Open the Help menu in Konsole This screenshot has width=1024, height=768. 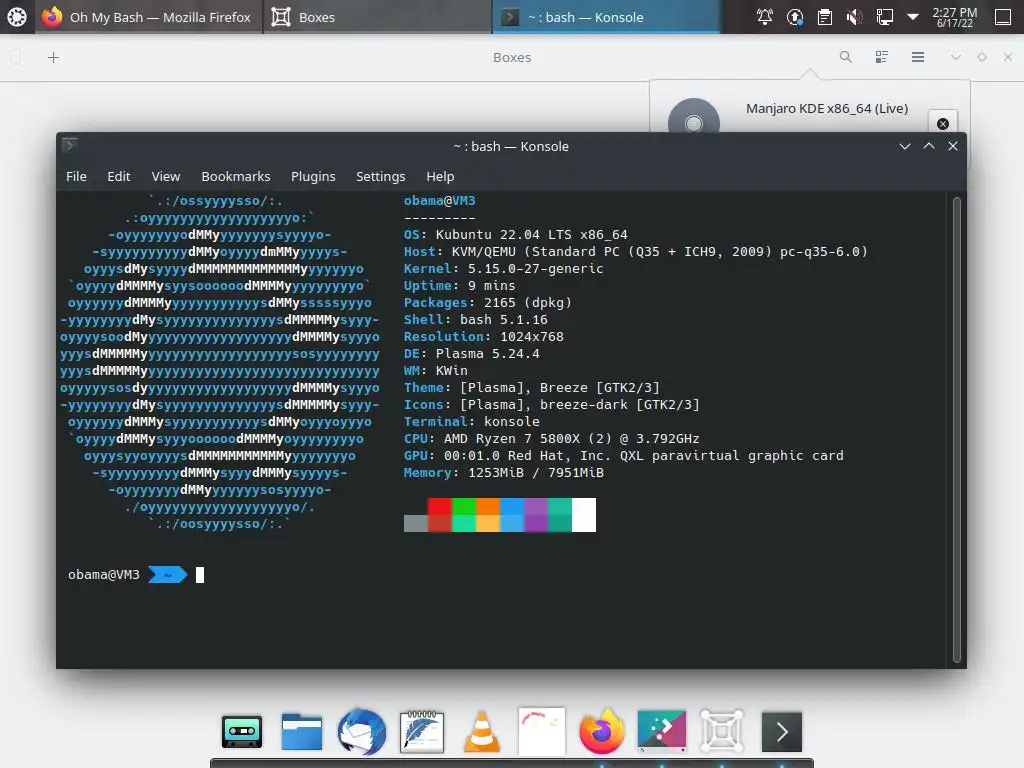coord(440,176)
